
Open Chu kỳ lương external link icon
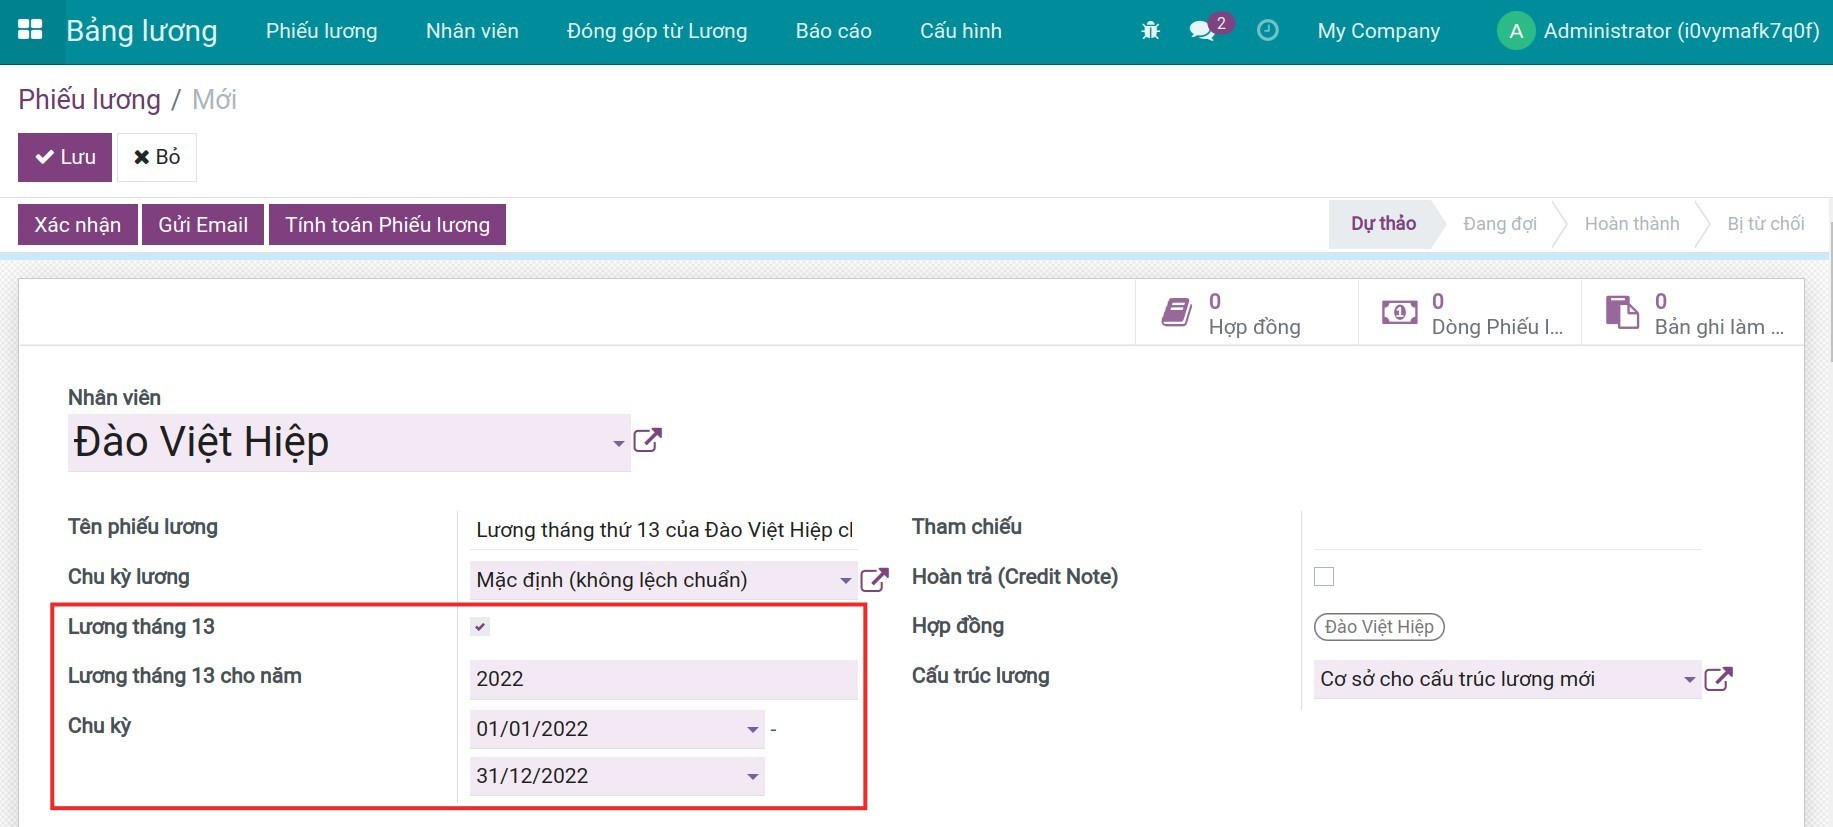pyautogui.click(x=874, y=580)
